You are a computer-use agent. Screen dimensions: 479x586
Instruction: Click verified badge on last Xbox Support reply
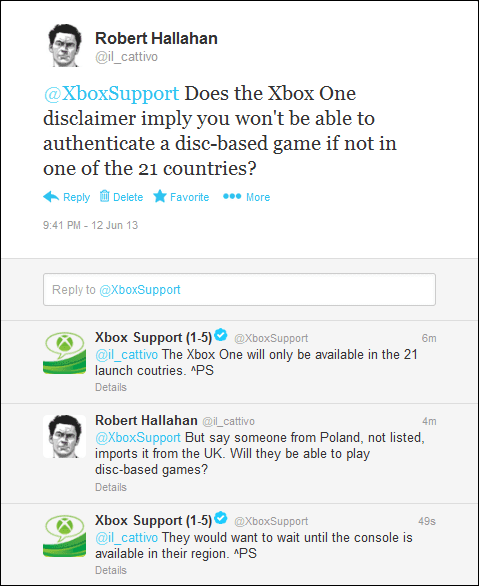tap(221, 518)
